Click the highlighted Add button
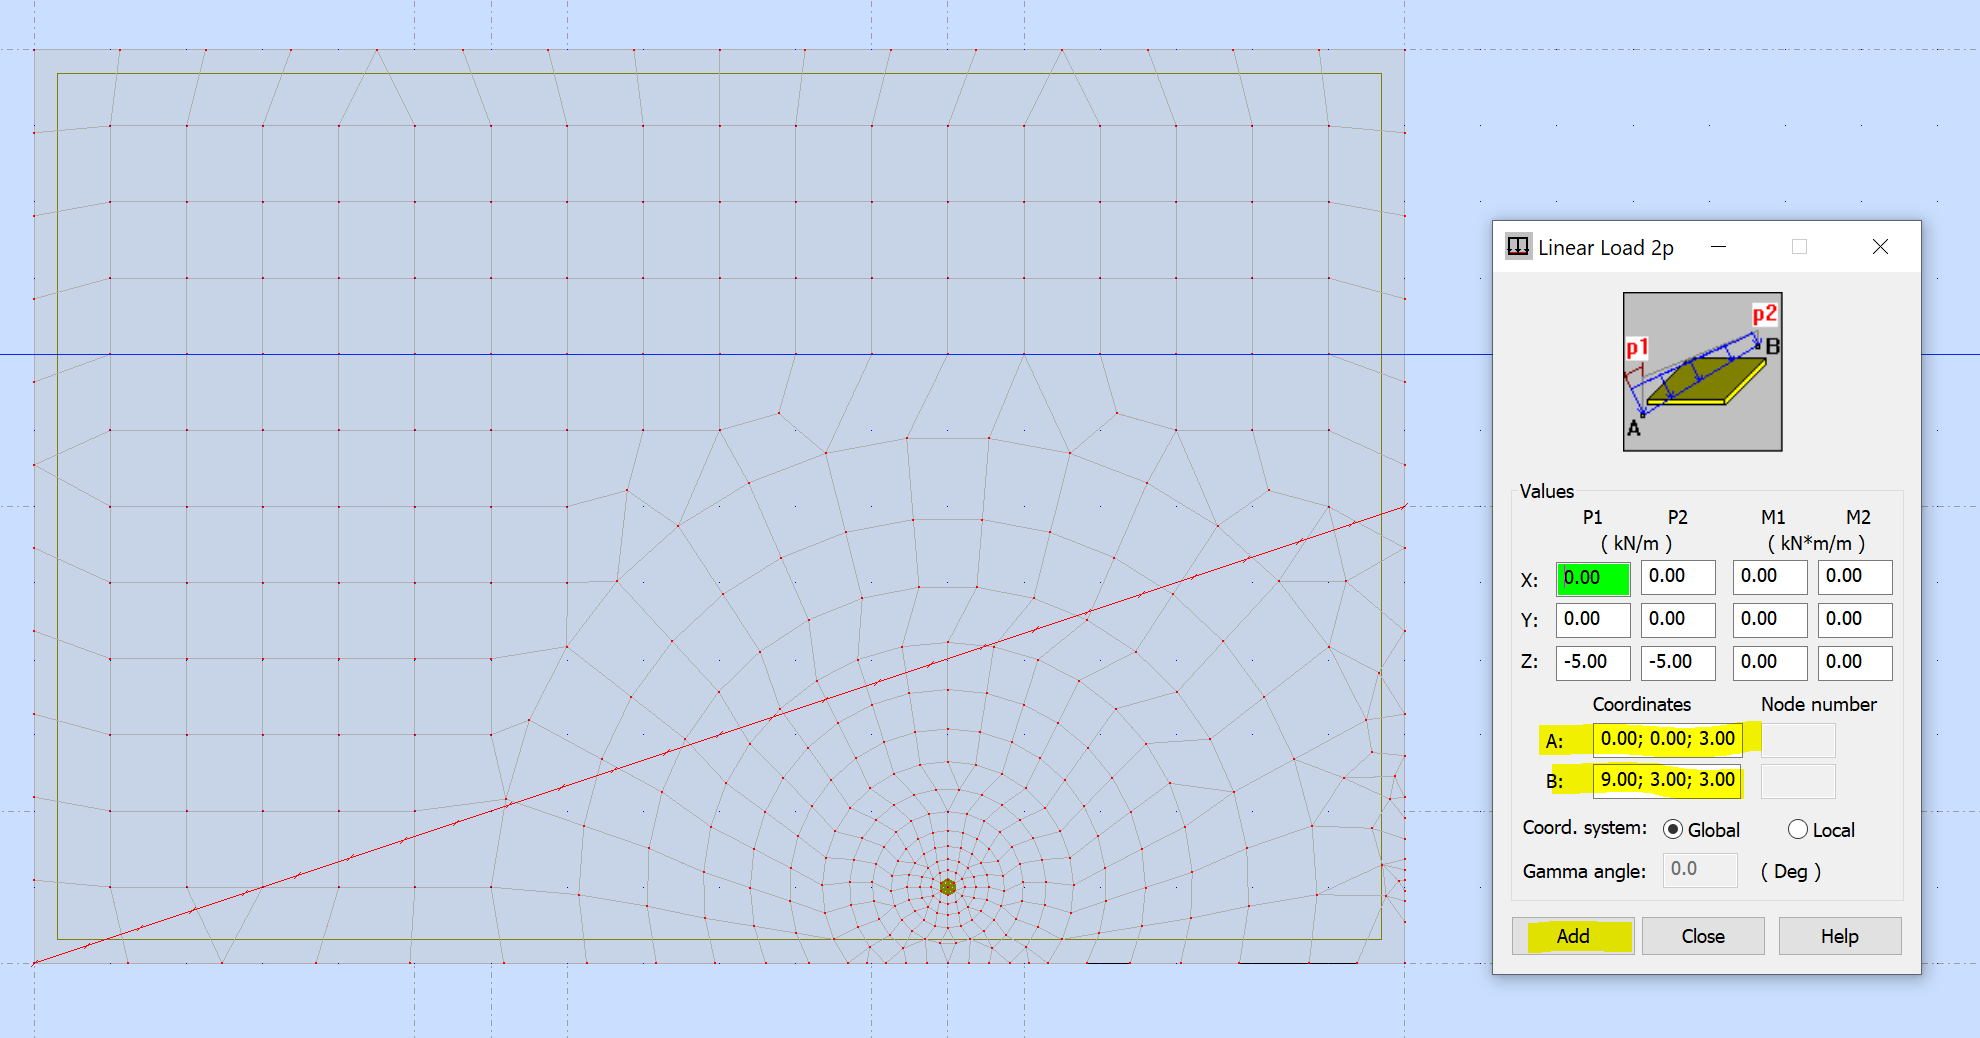The width and height of the screenshot is (1980, 1038). click(x=1572, y=935)
